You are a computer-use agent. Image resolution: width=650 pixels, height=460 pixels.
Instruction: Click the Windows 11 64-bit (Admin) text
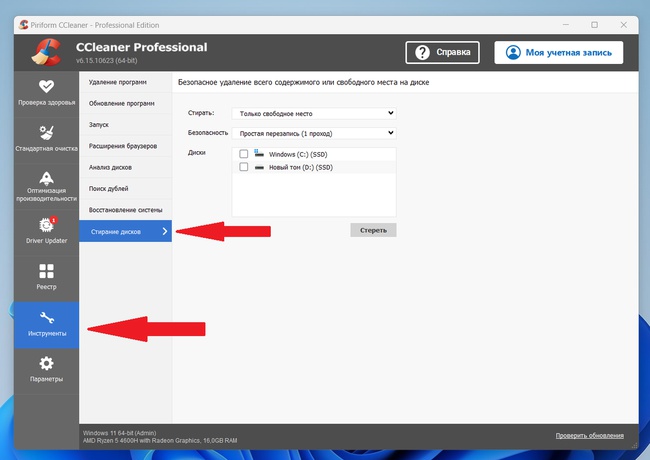pyautogui.click(x=119, y=433)
